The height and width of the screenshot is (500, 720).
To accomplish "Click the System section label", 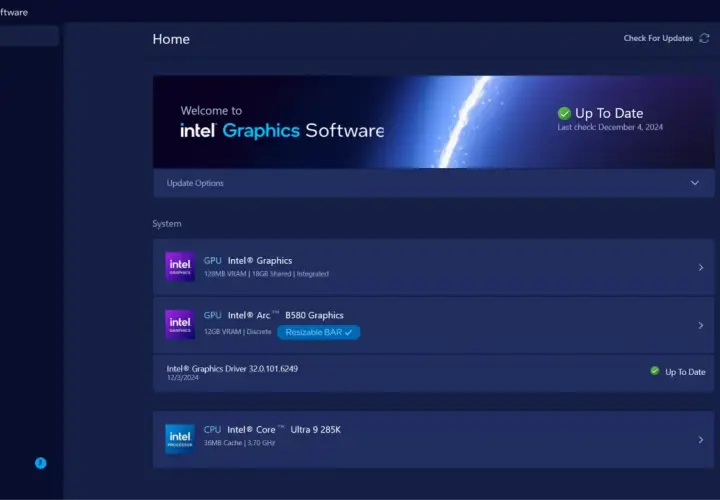I will (x=167, y=224).
